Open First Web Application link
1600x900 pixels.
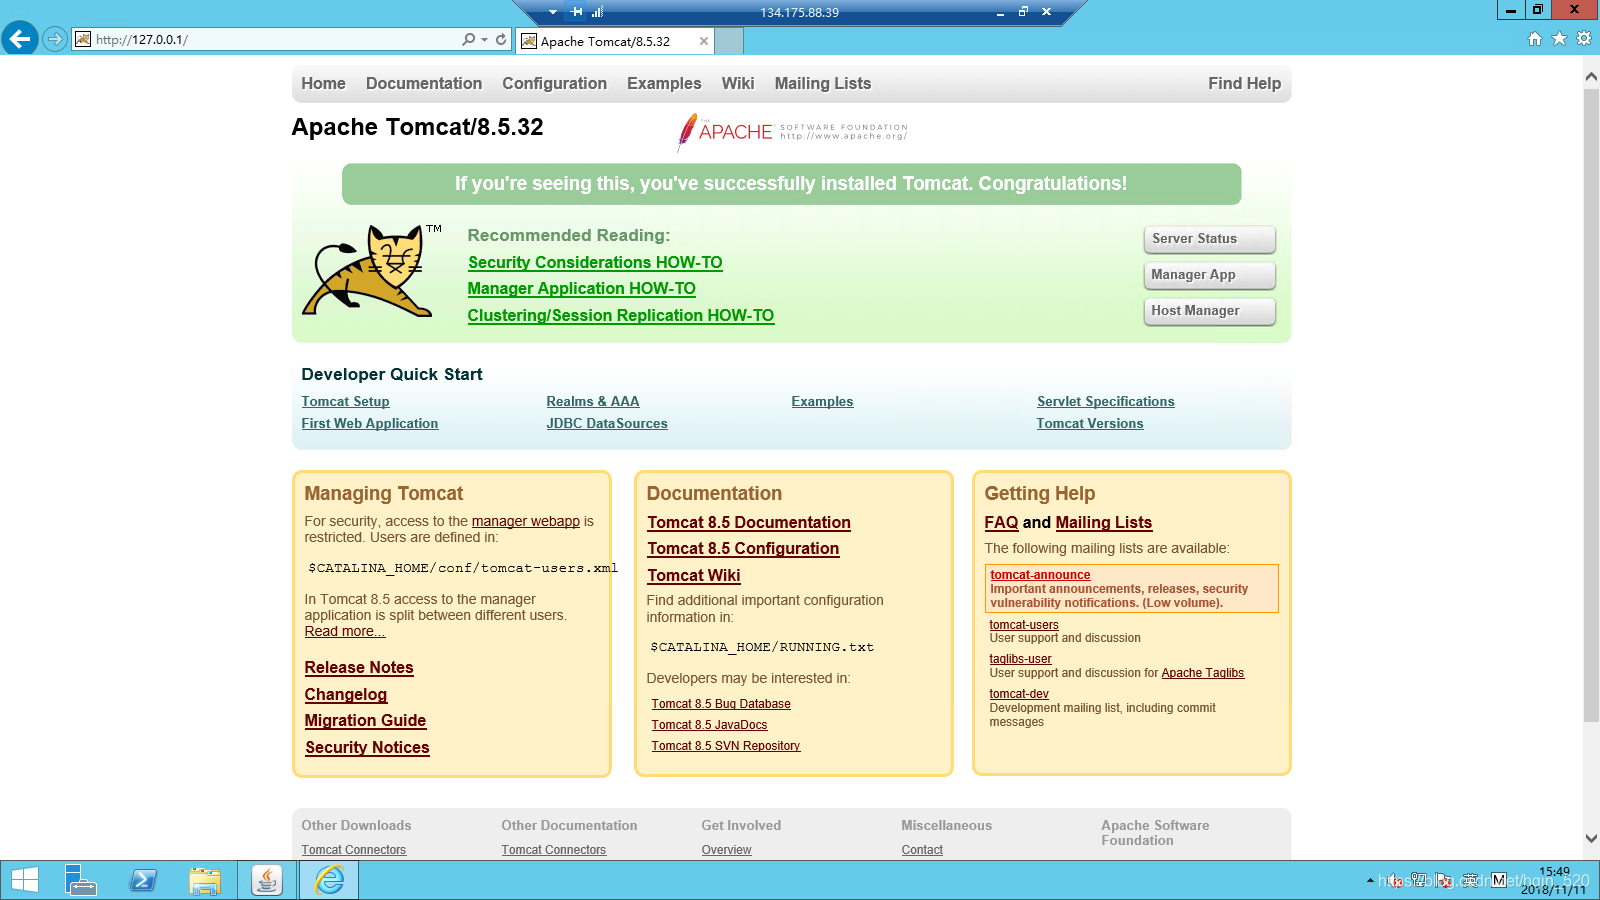(x=369, y=424)
